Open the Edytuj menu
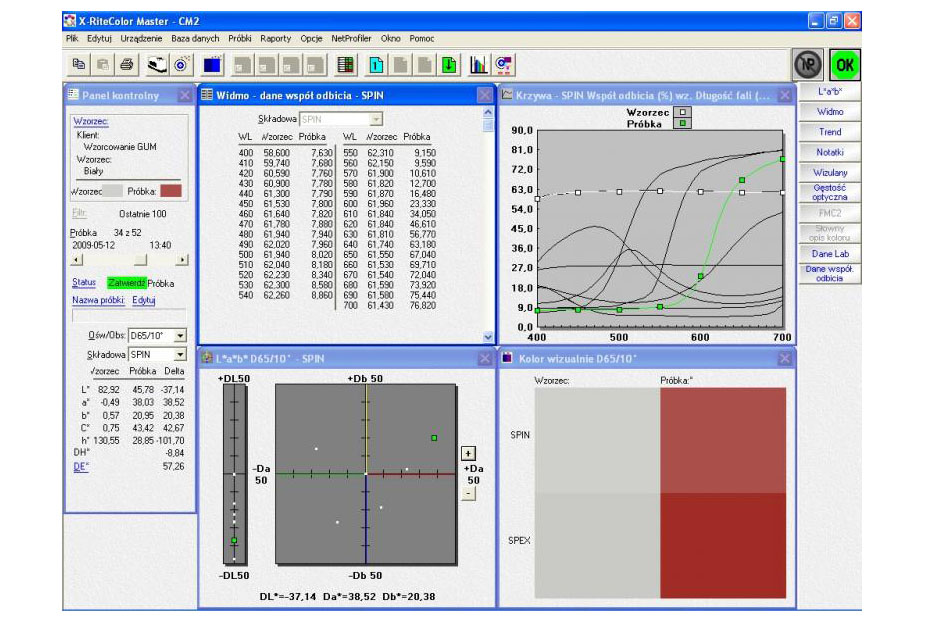The width and height of the screenshot is (930, 620). pos(99,39)
